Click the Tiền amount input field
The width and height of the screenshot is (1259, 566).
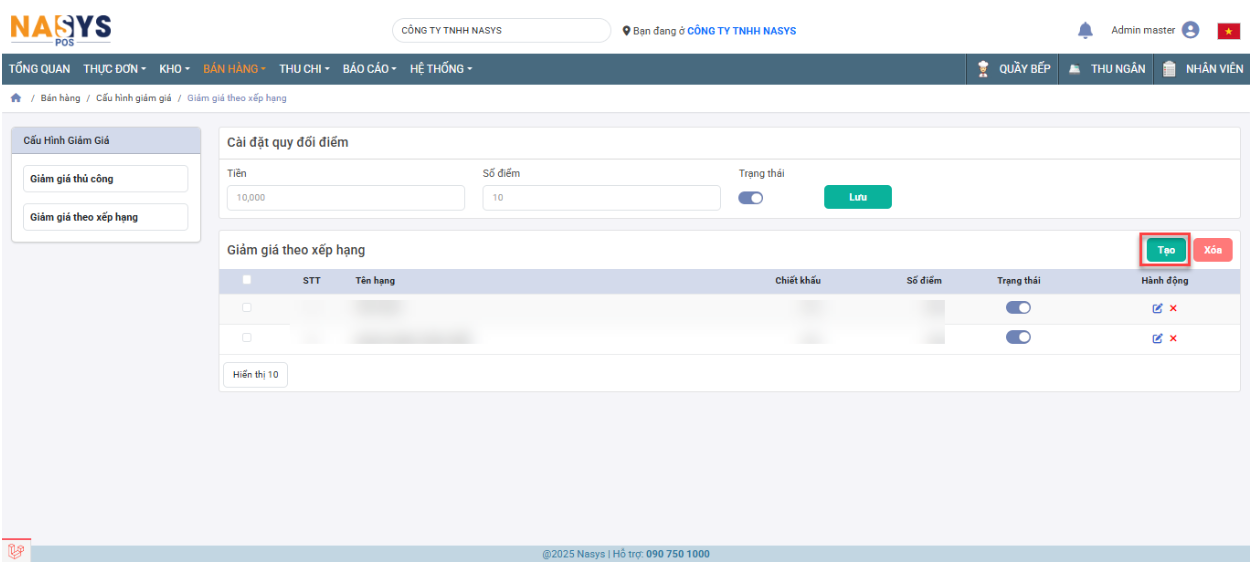pos(346,198)
